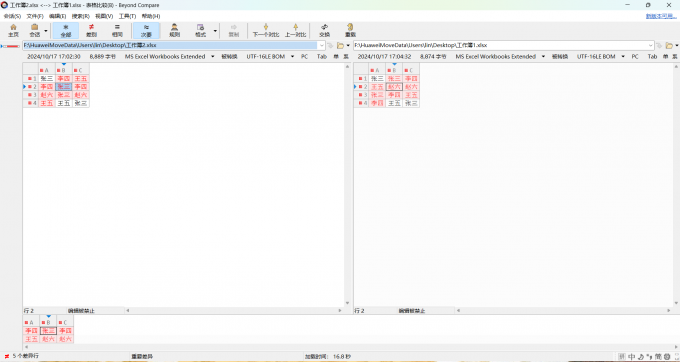680x362 pixels.
Task: Open the Search (搜索) menu
Action: coord(81,16)
